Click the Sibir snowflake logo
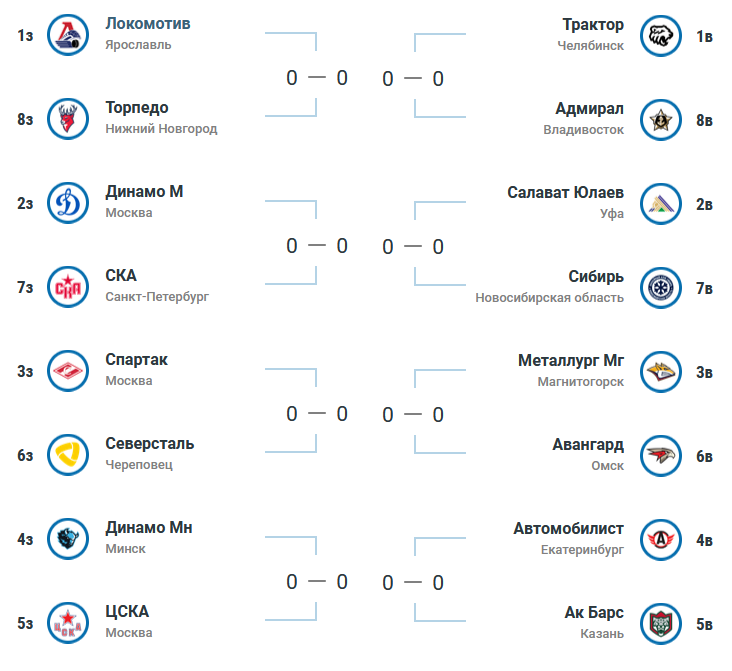The image size is (732, 671). click(x=661, y=288)
